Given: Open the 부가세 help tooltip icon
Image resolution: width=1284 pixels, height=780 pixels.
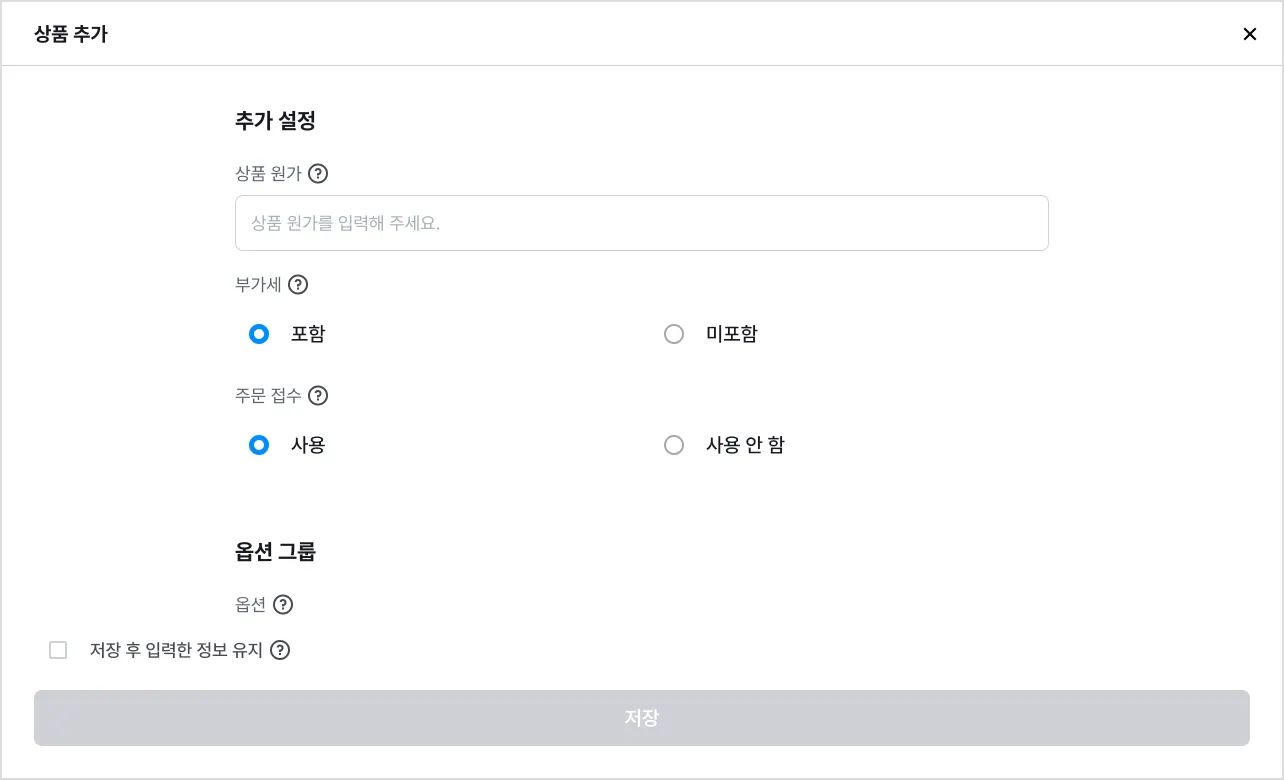Looking at the screenshot, I should (298, 285).
